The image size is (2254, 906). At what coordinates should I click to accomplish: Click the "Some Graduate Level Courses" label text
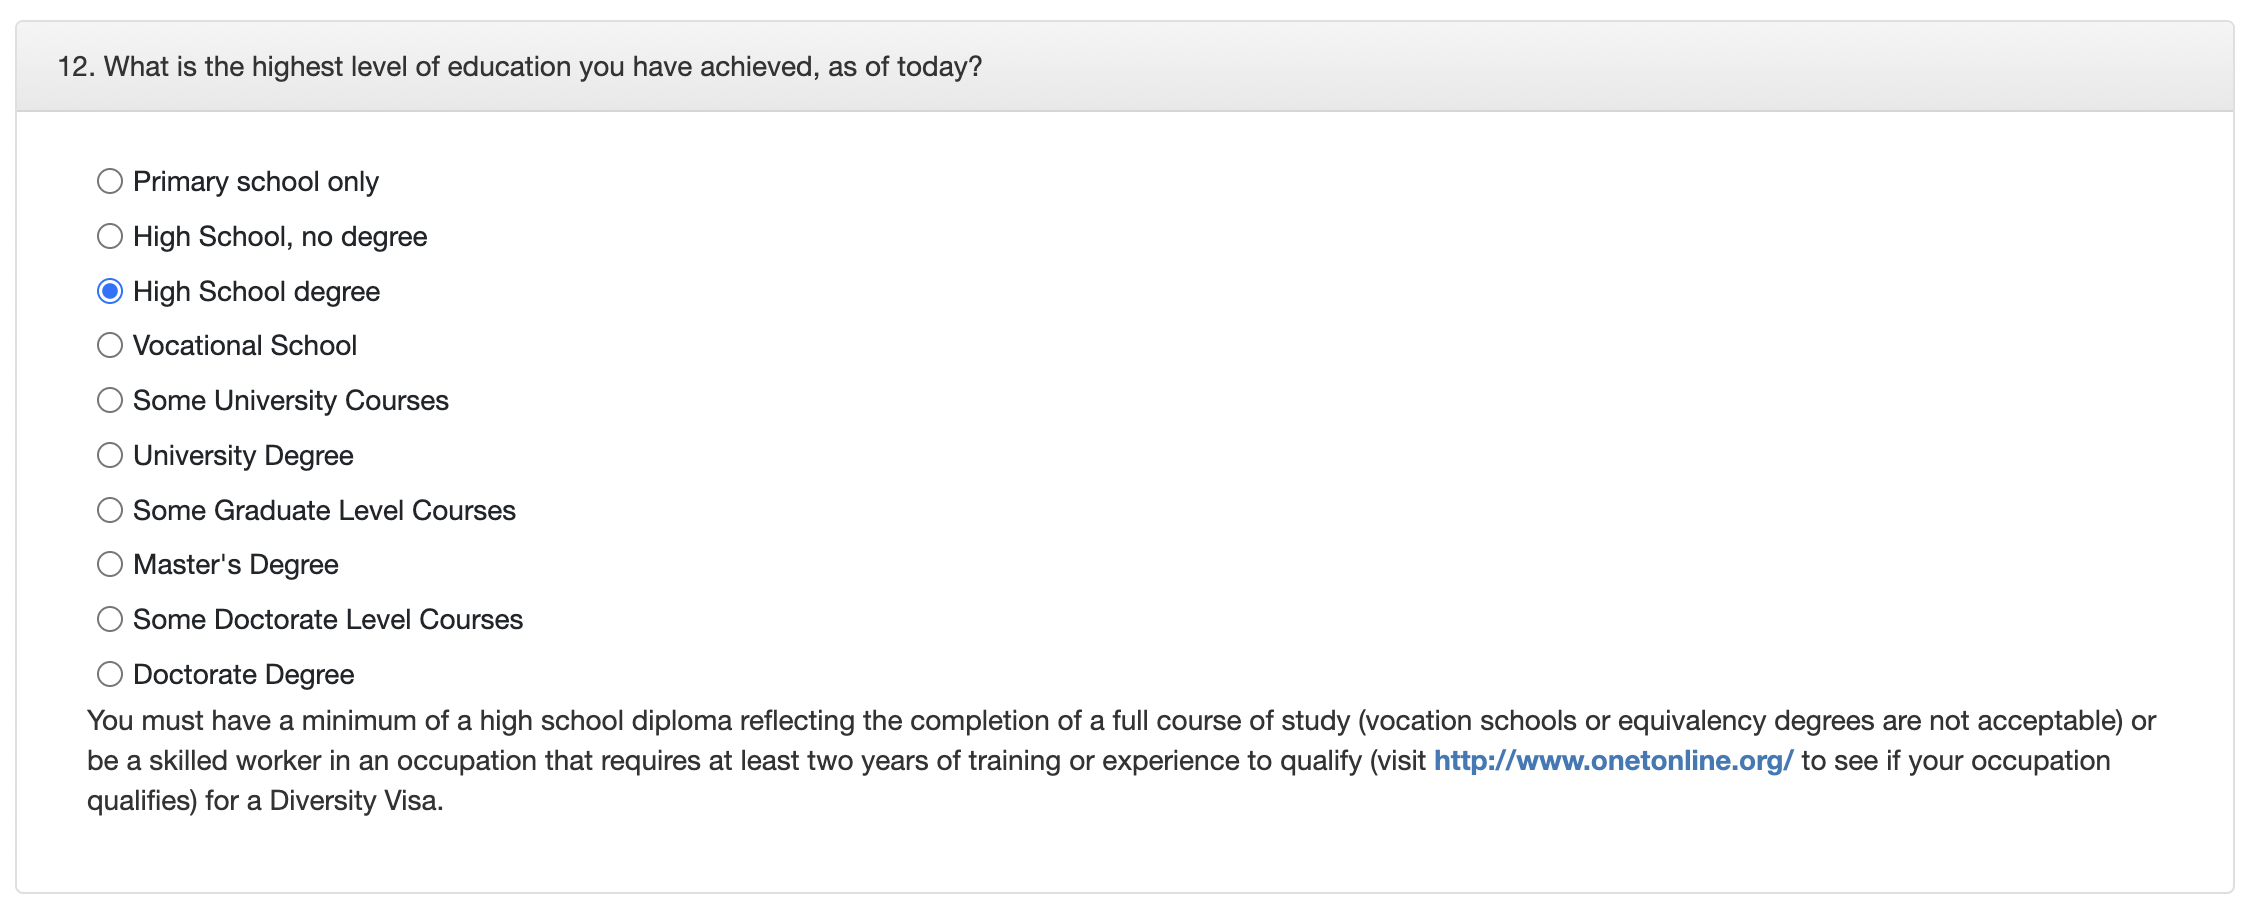[x=324, y=511]
